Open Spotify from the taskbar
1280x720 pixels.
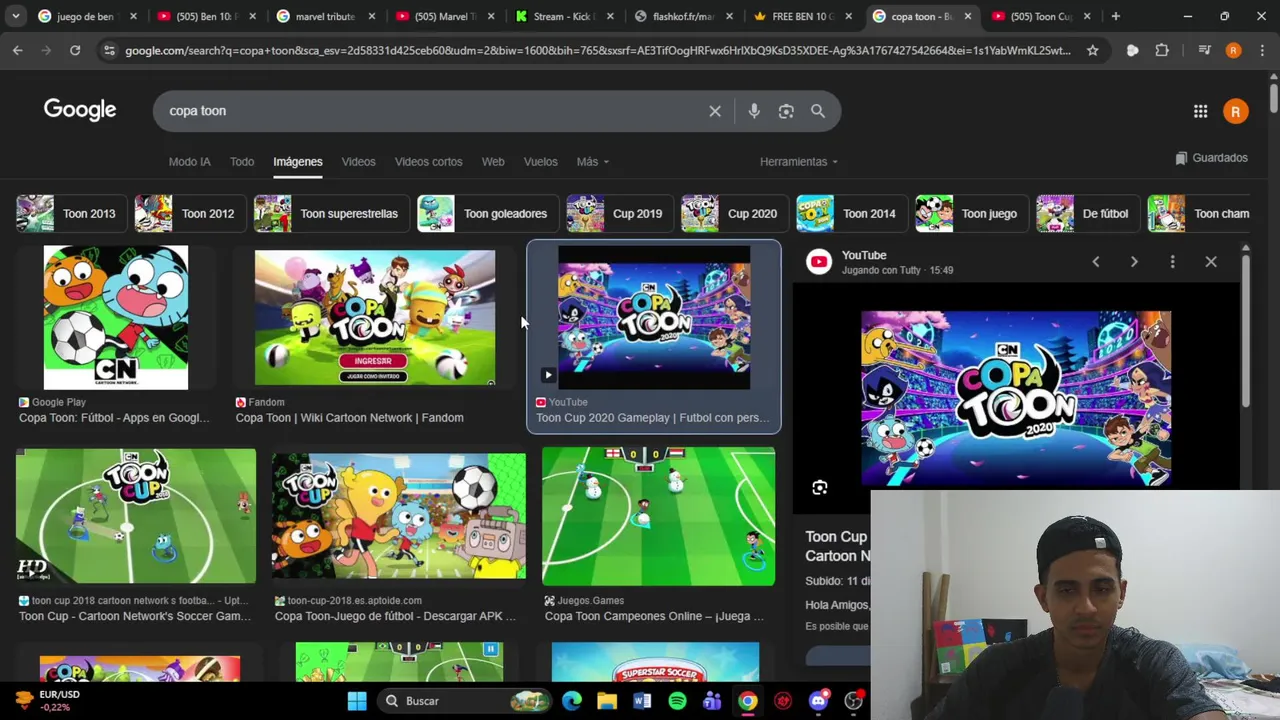677,701
